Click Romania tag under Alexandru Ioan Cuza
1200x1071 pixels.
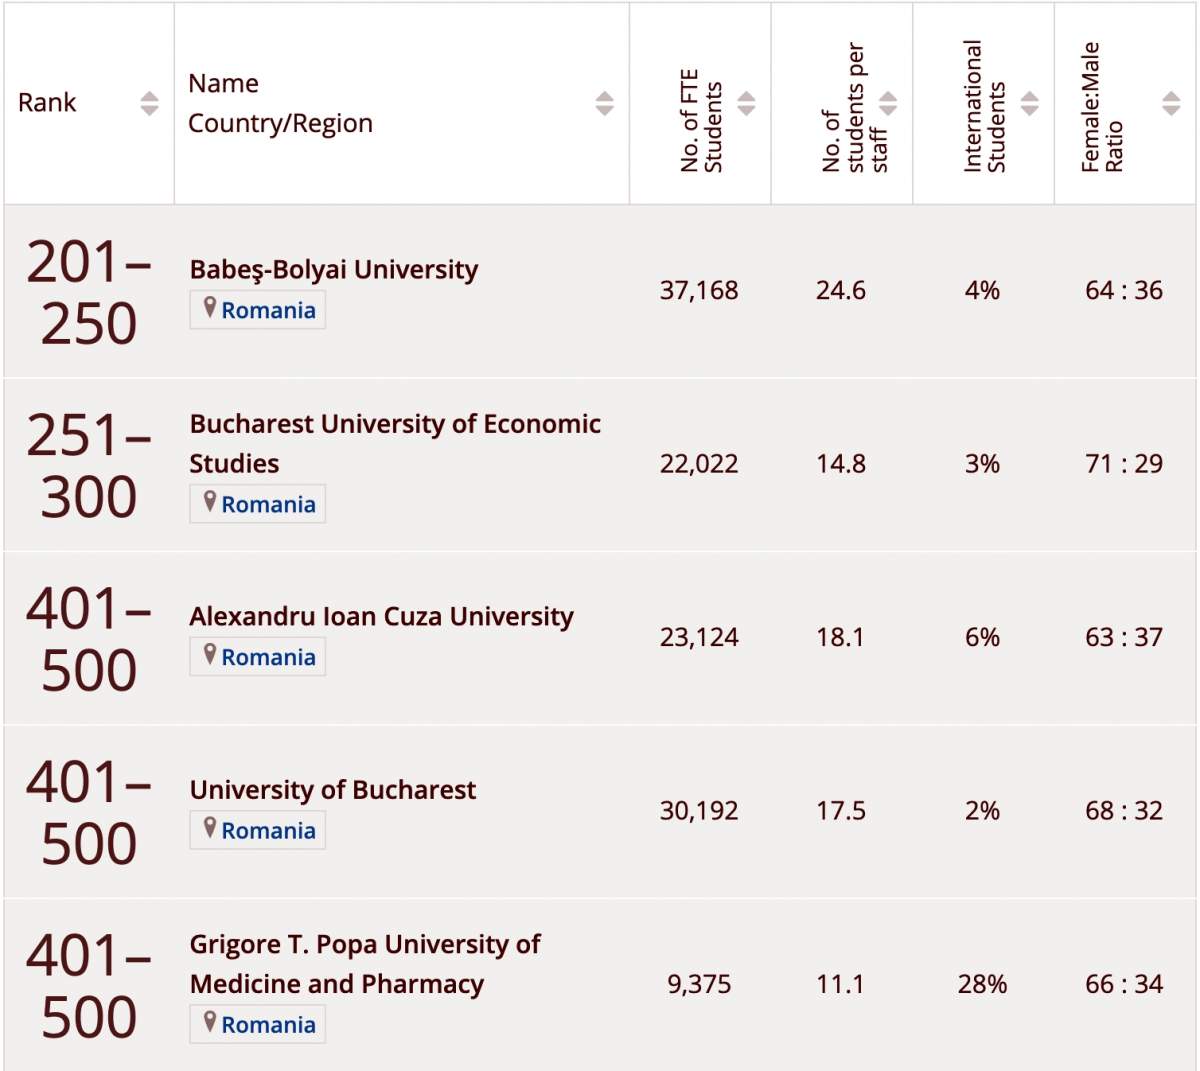(268, 658)
